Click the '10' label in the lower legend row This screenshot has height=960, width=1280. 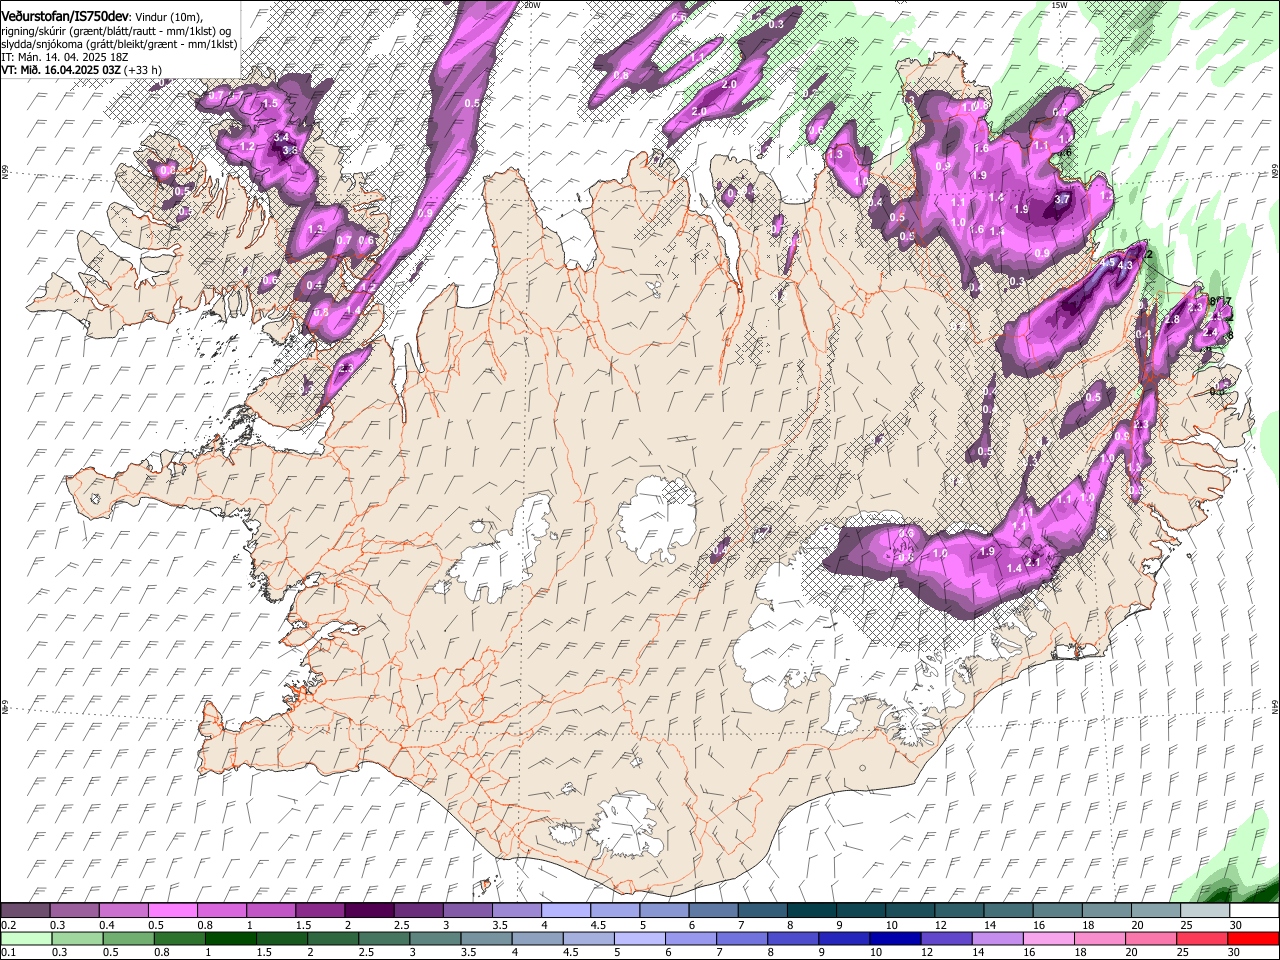point(876,952)
